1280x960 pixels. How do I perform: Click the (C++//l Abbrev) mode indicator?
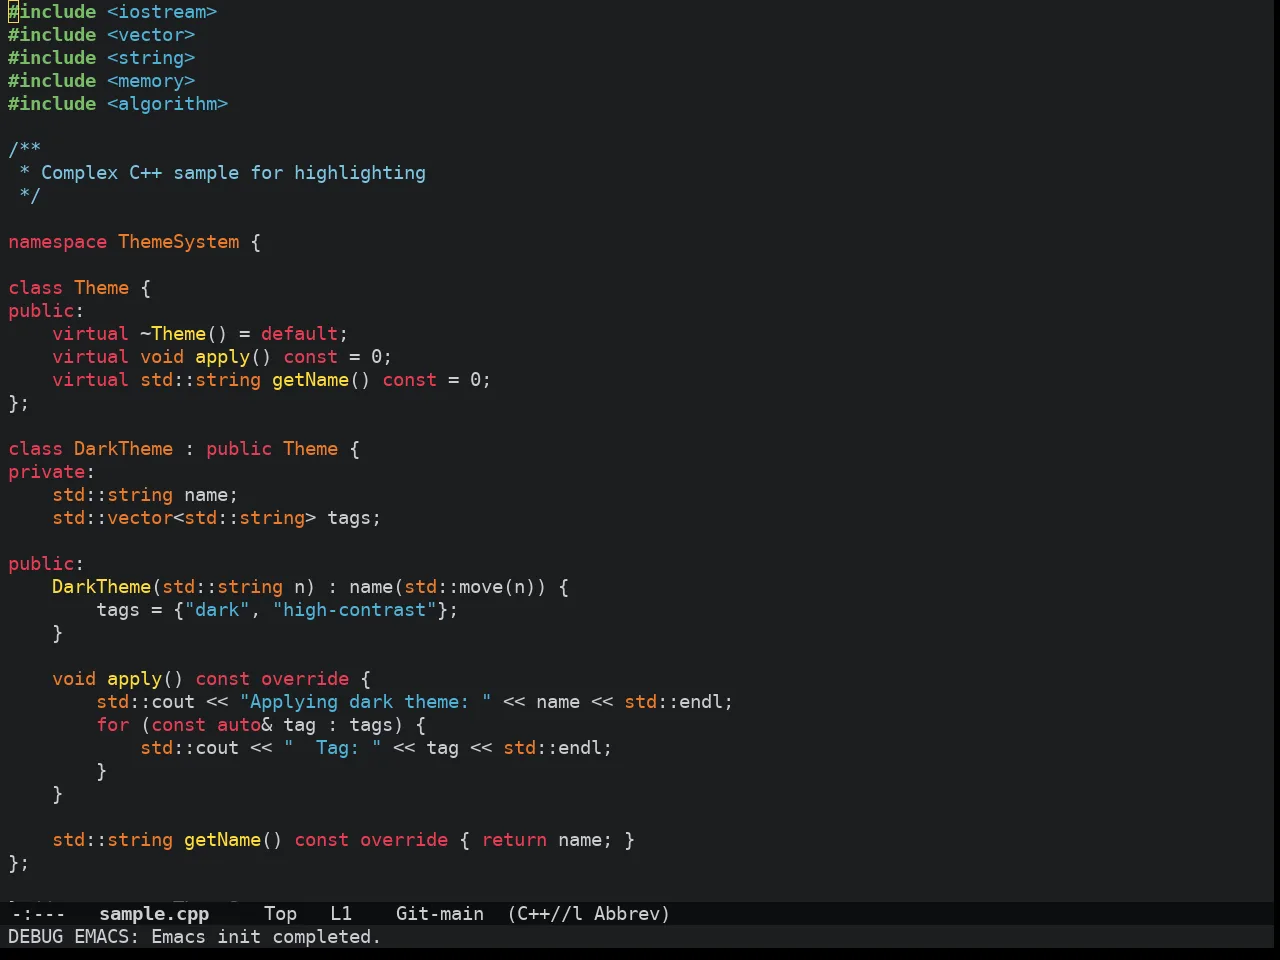click(x=588, y=913)
